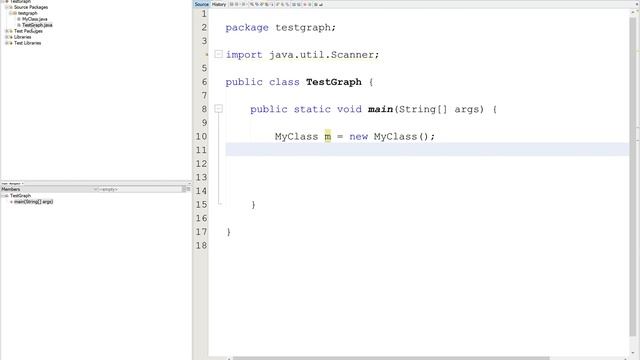Place cursor on highlighted variable m
This screenshot has height=360, width=640.
[x=328, y=136]
